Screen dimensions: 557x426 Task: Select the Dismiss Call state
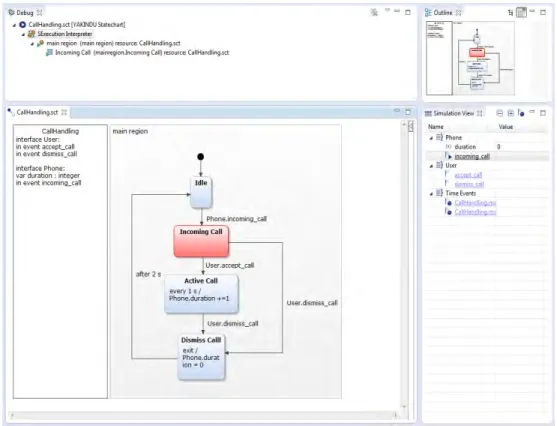click(201, 358)
